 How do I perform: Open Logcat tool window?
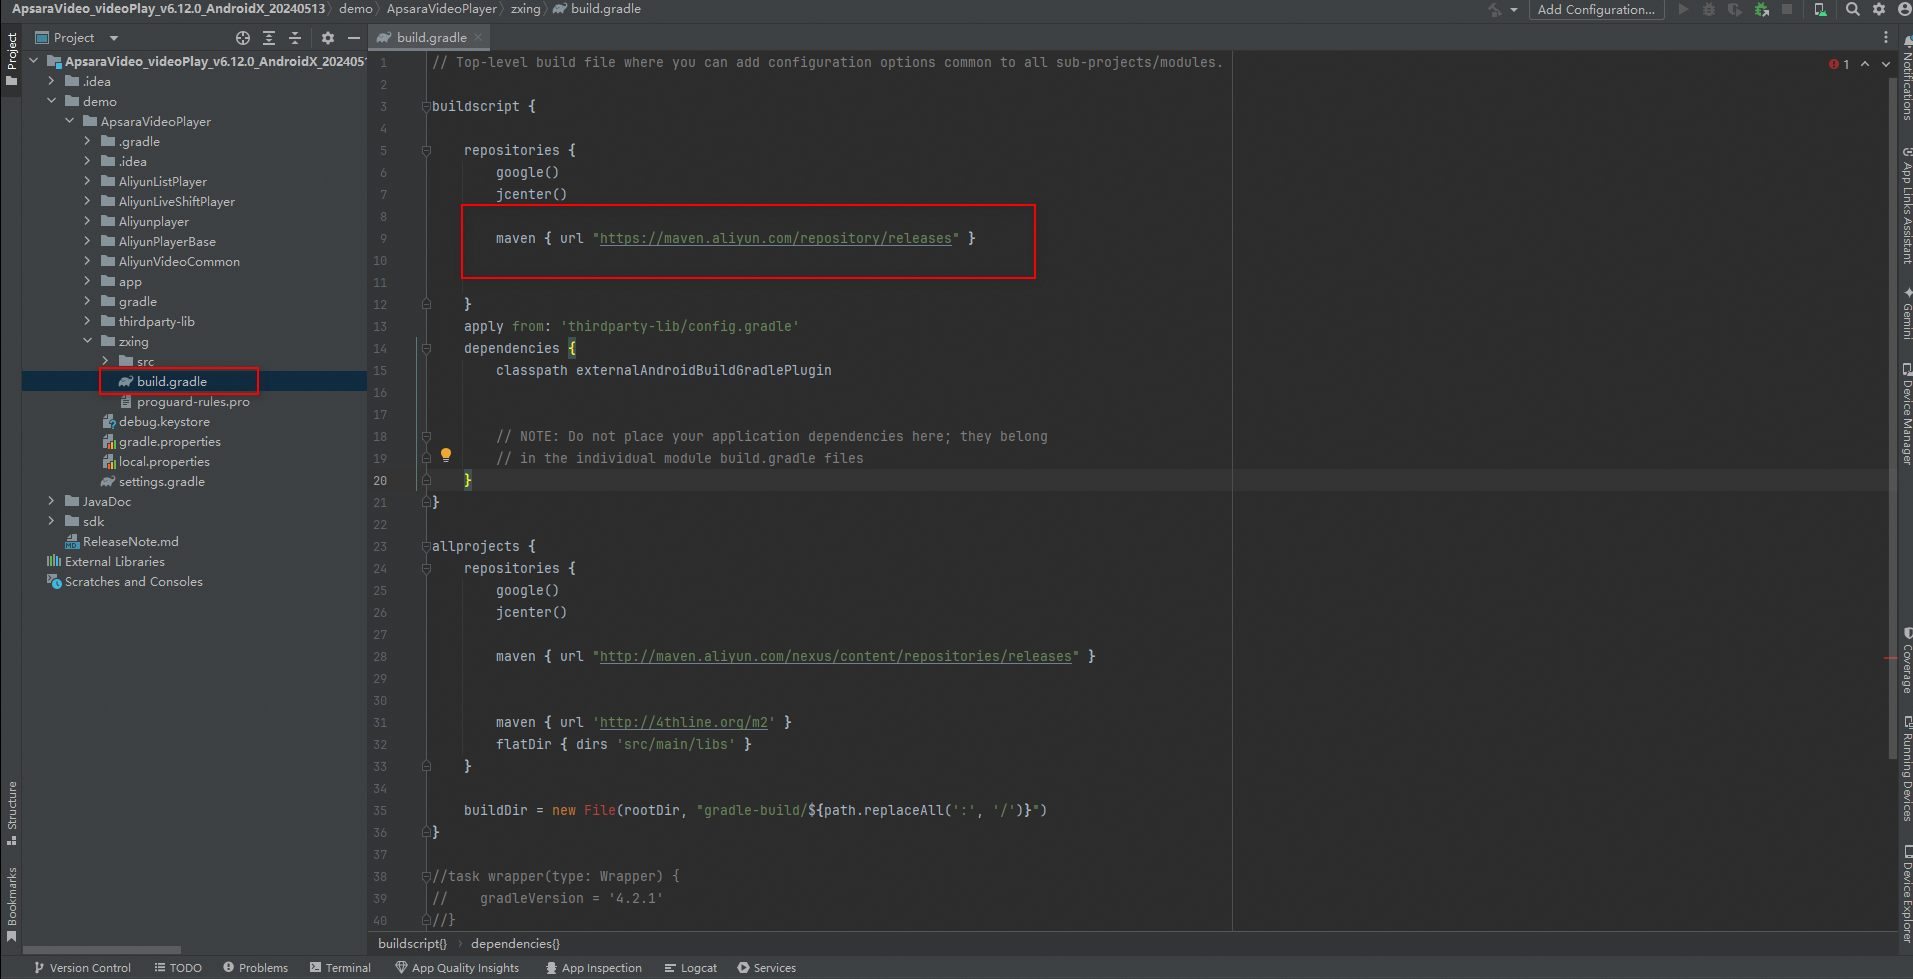point(690,968)
